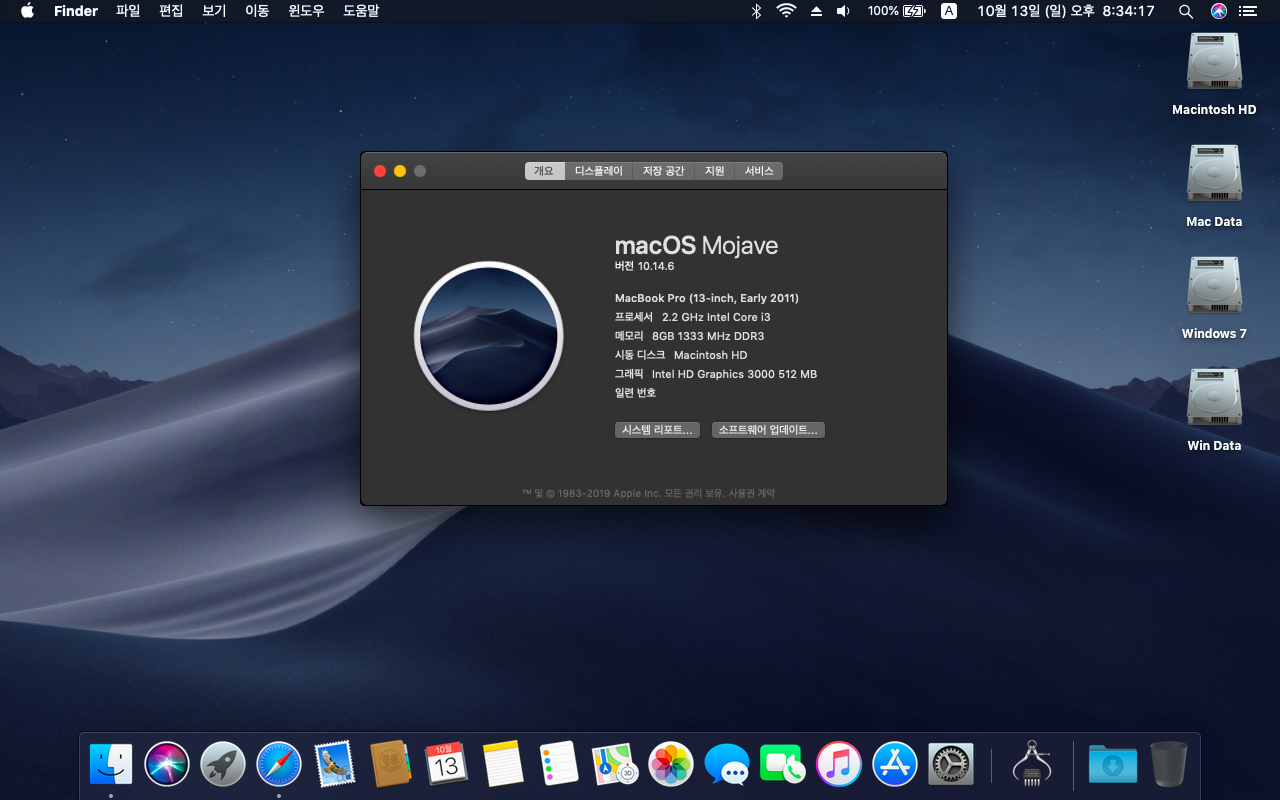
Task: Minimize the About This Mac window
Action: pyautogui.click(x=400, y=171)
